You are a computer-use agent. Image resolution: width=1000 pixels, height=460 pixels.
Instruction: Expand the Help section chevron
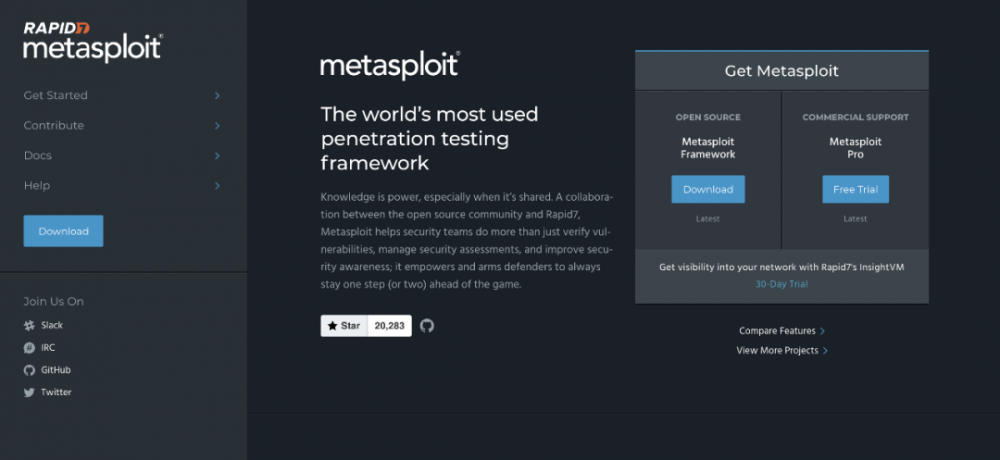pyautogui.click(x=217, y=186)
